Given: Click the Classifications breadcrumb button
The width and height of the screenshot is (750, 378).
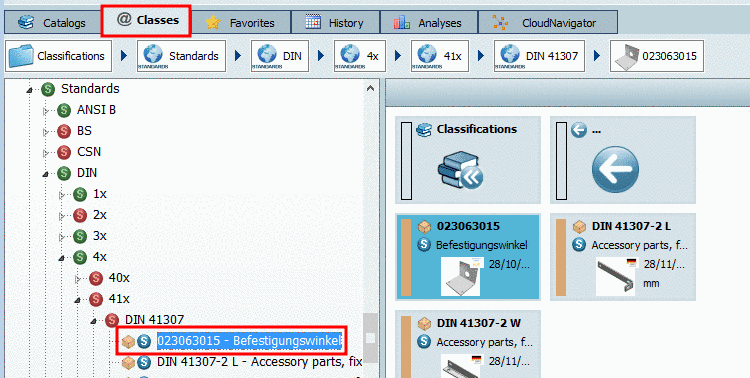Looking at the screenshot, I should click(58, 56).
